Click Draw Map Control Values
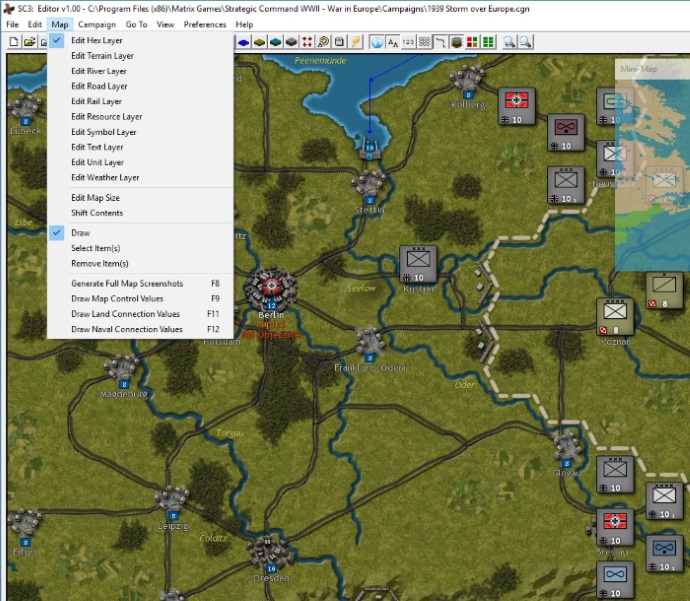690x601 pixels. coord(140,299)
